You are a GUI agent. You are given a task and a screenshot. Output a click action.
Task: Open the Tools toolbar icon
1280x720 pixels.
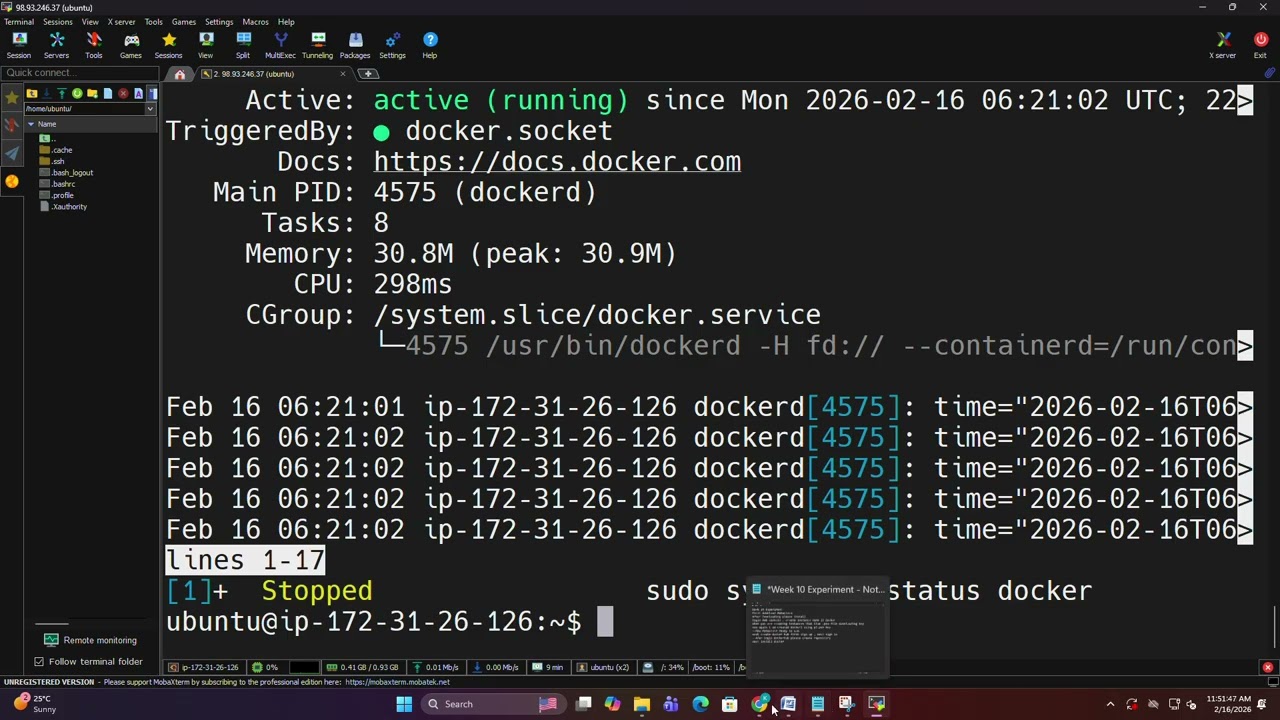[93, 45]
